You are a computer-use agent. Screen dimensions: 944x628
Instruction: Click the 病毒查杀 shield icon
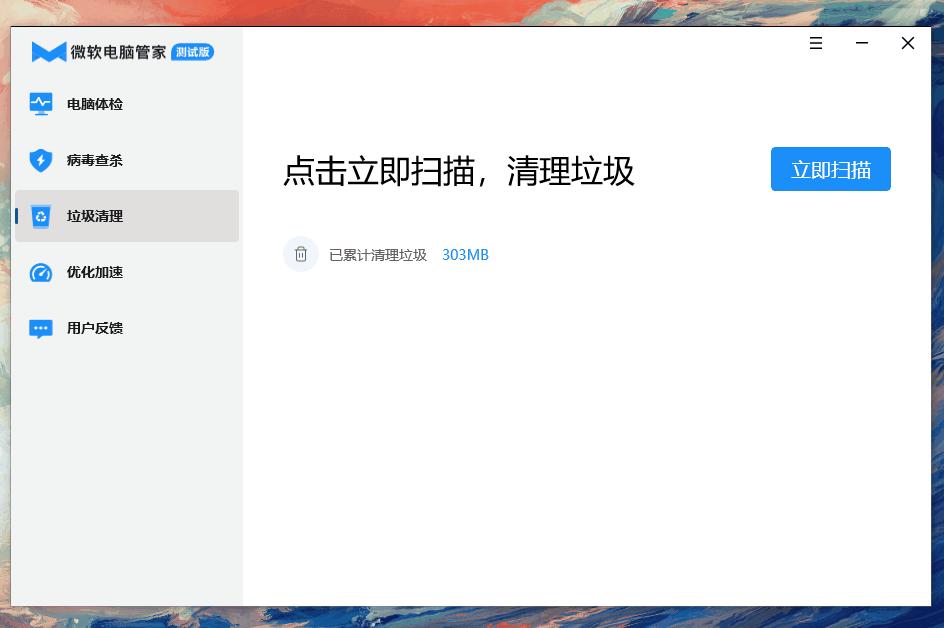pos(41,160)
